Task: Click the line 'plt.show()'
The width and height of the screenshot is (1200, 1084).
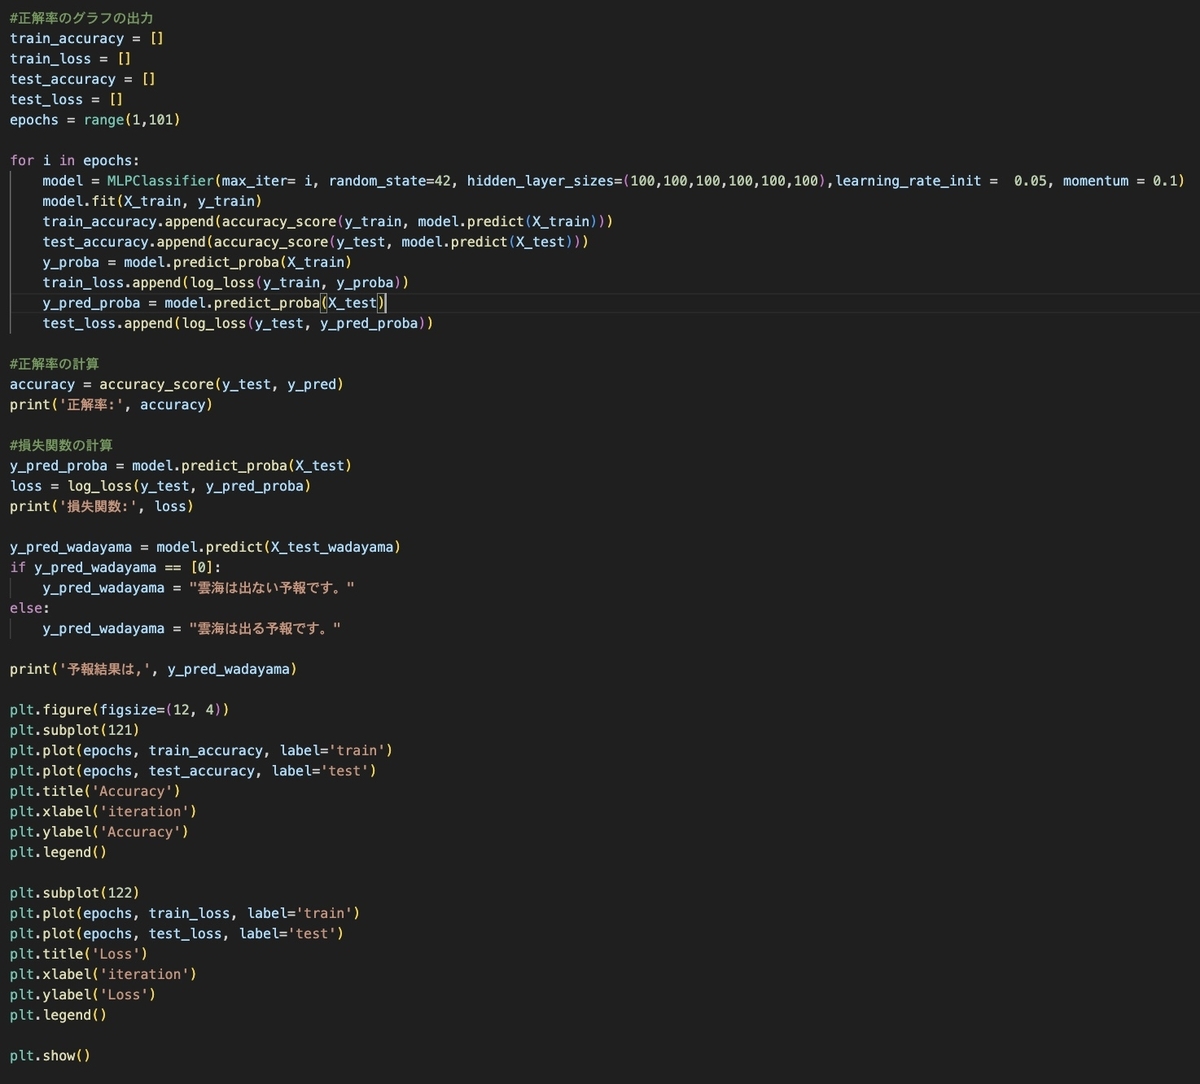Action: click(50, 1056)
